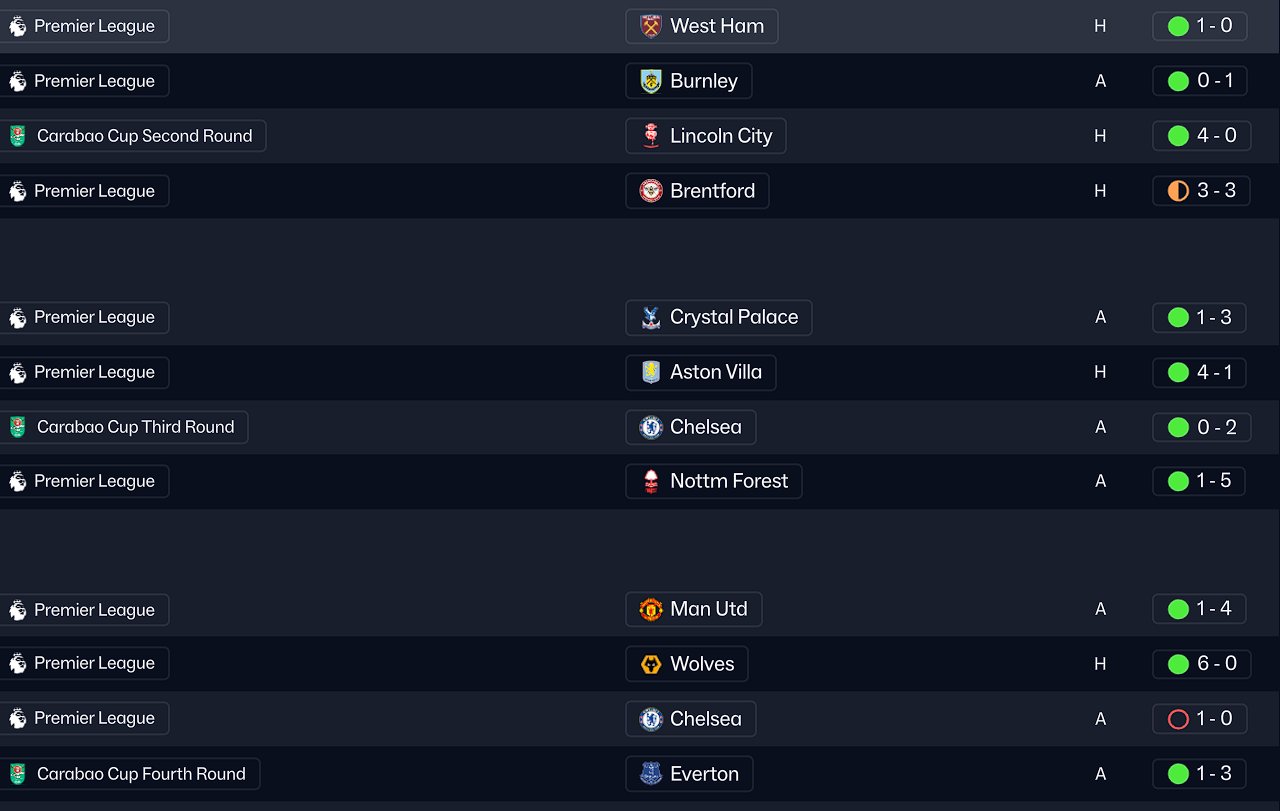Image resolution: width=1280 pixels, height=811 pixels.
Task: Click the Aston Villa crest icon
Action: tap(651, 373)
